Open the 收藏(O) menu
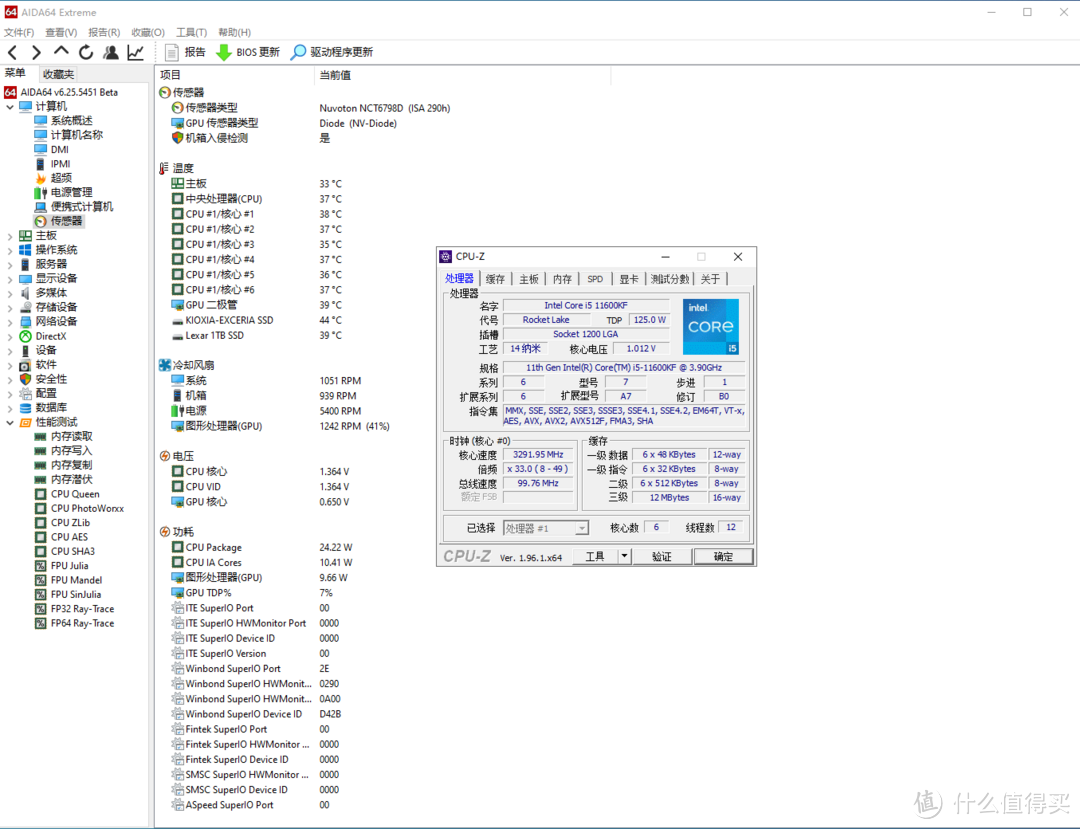Screen dimensions: 1080x829 coord(148,32)
